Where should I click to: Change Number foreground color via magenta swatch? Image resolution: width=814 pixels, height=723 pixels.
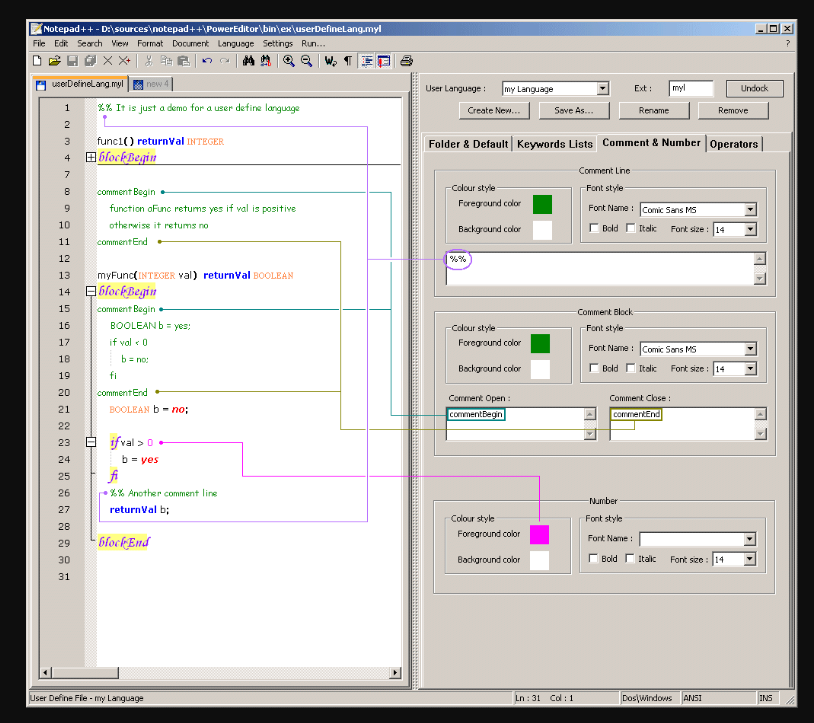540,534
